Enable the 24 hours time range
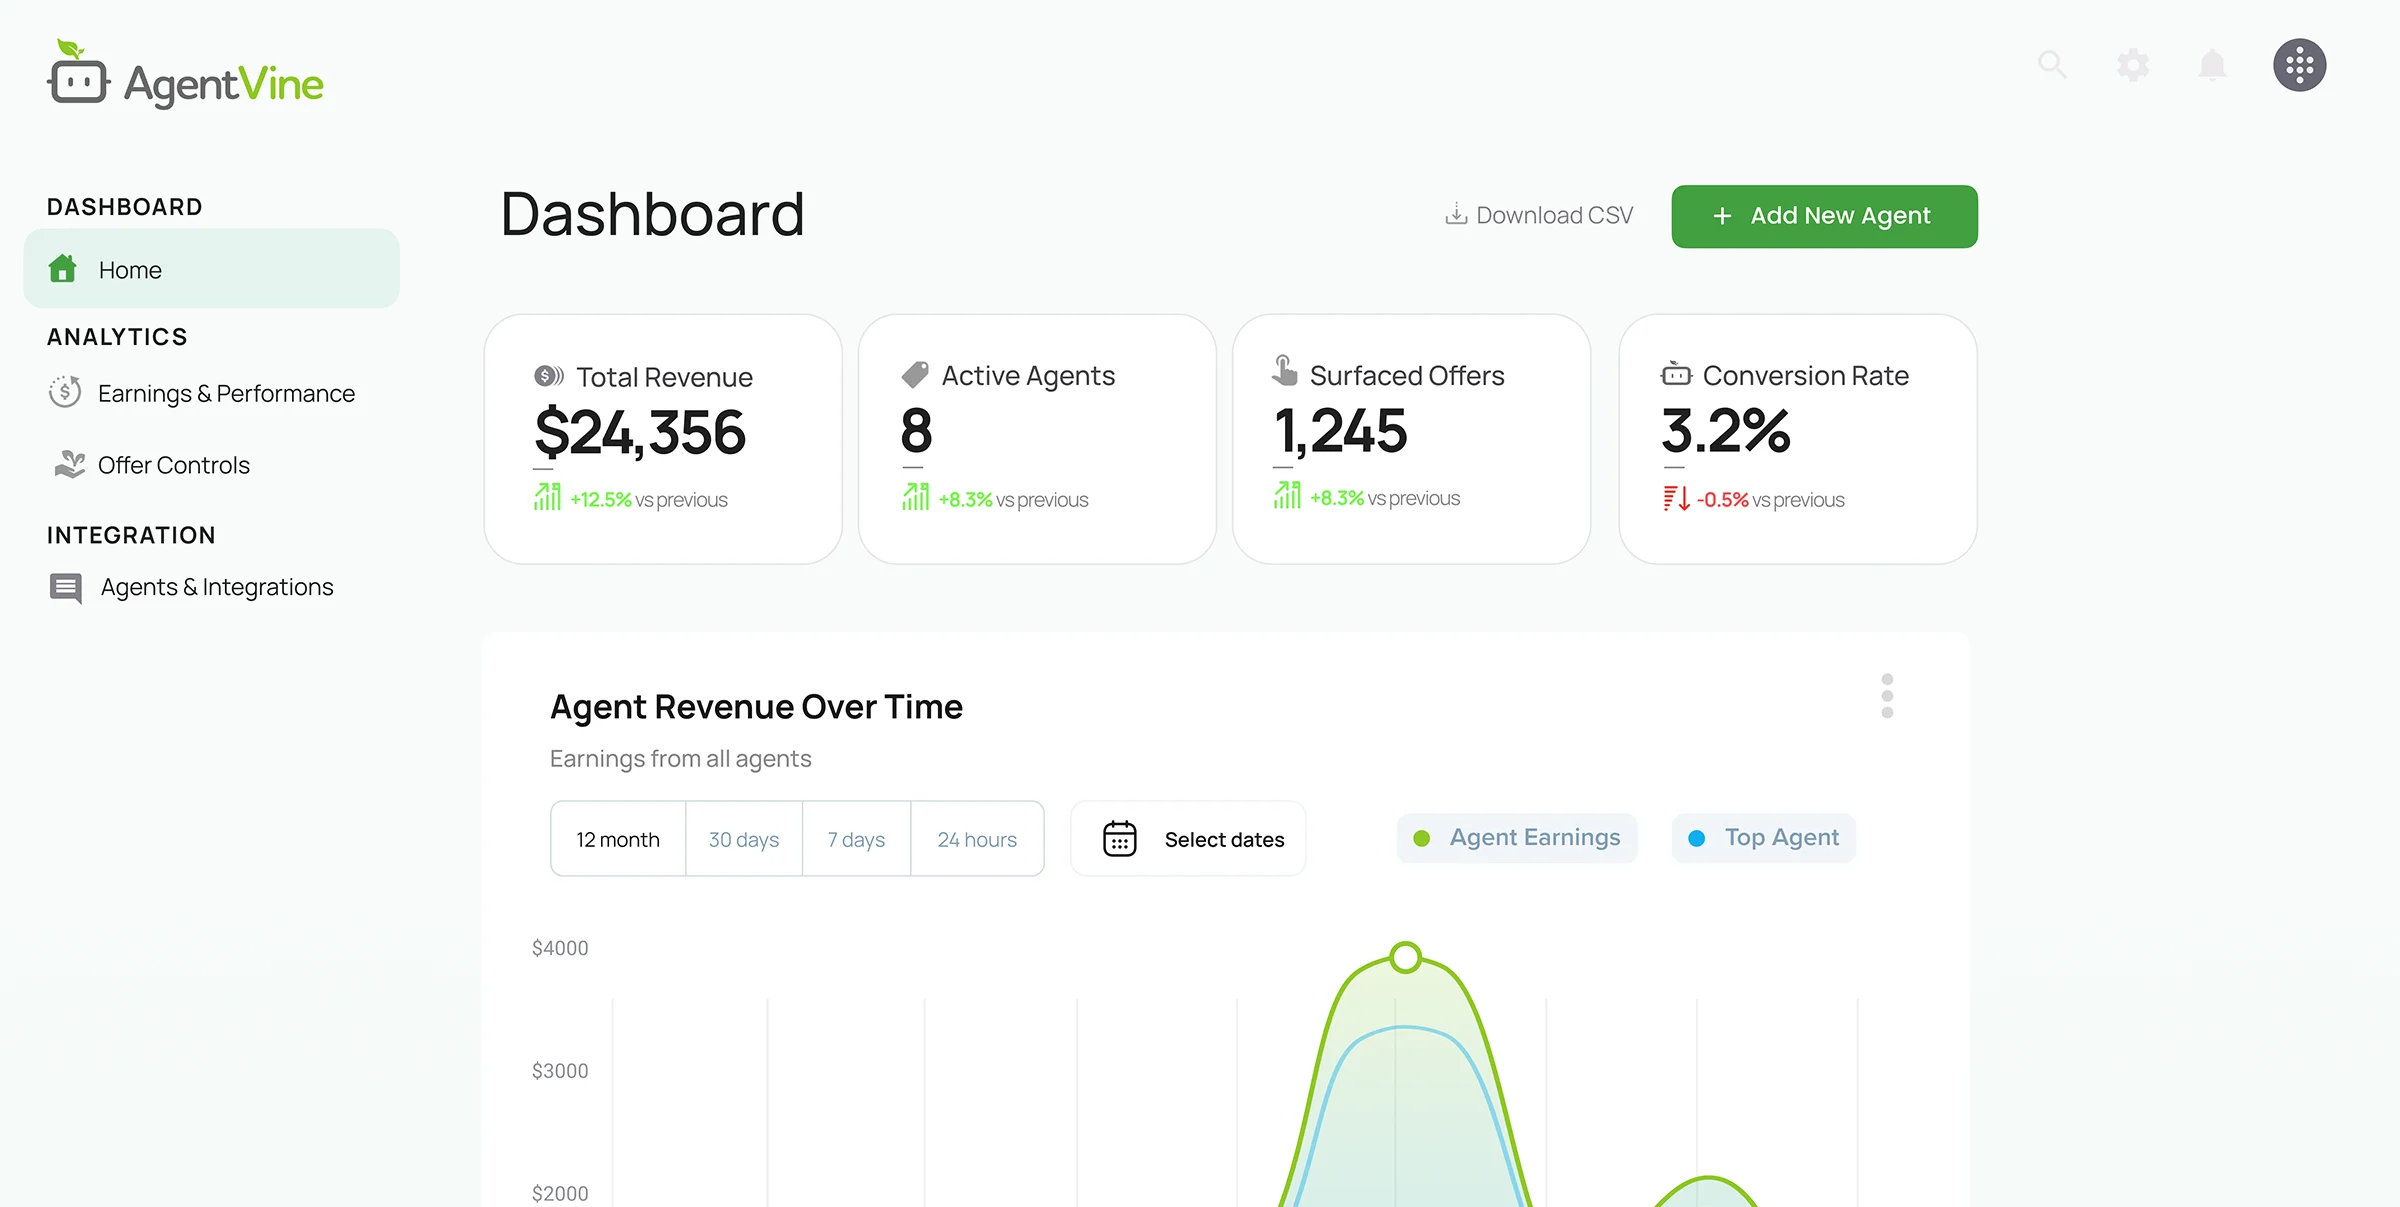Image resolution: width=2400 pixels, height=1207 pixels. (x=976, y=838)
